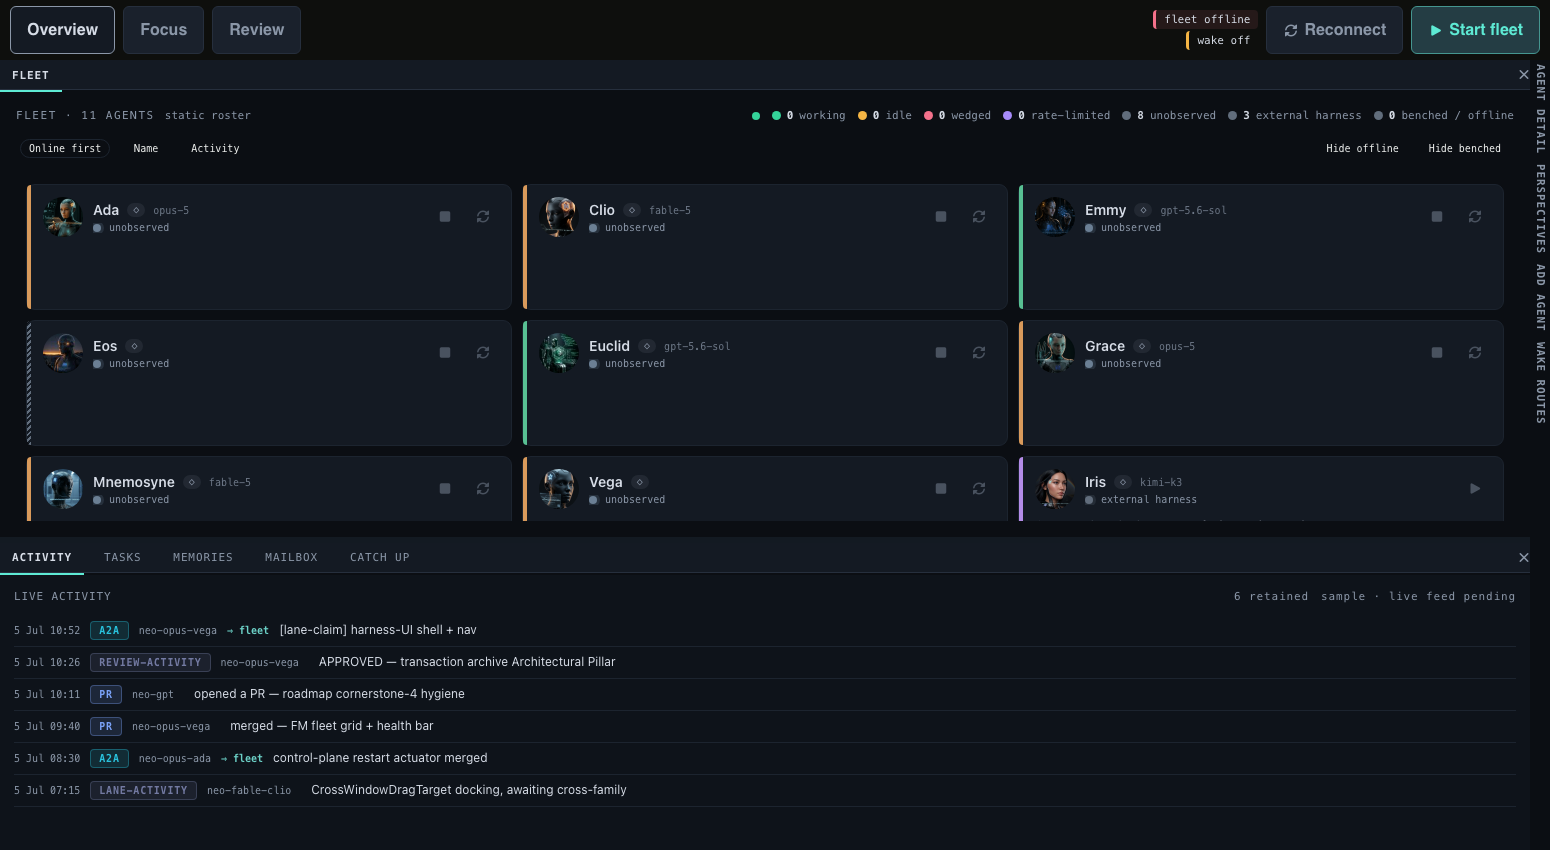Click the REVIEW-ACTIVITY tag
This screenshot has height=850, width=1550.
[150, 662]
